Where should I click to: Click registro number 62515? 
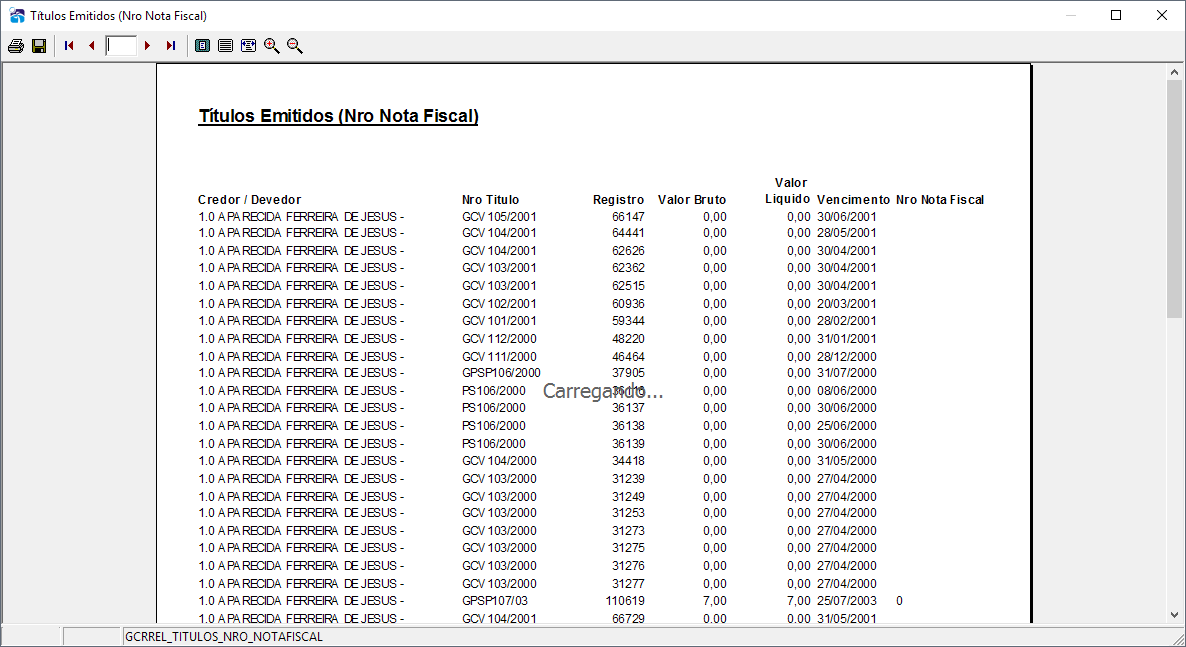tap(628, 286)
